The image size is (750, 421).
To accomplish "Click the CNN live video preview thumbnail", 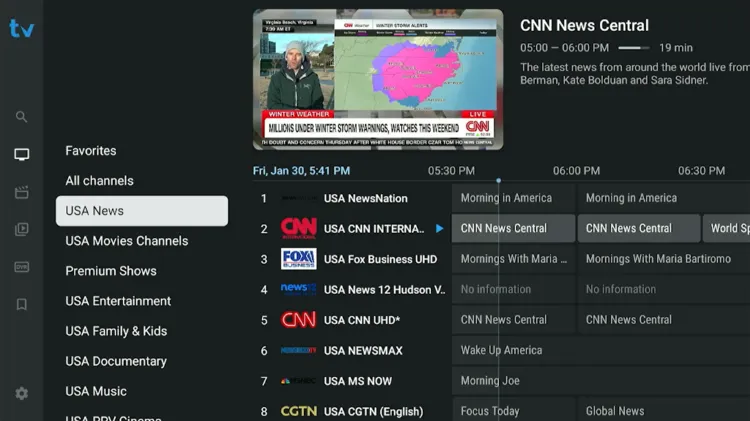I will point(378,79).
